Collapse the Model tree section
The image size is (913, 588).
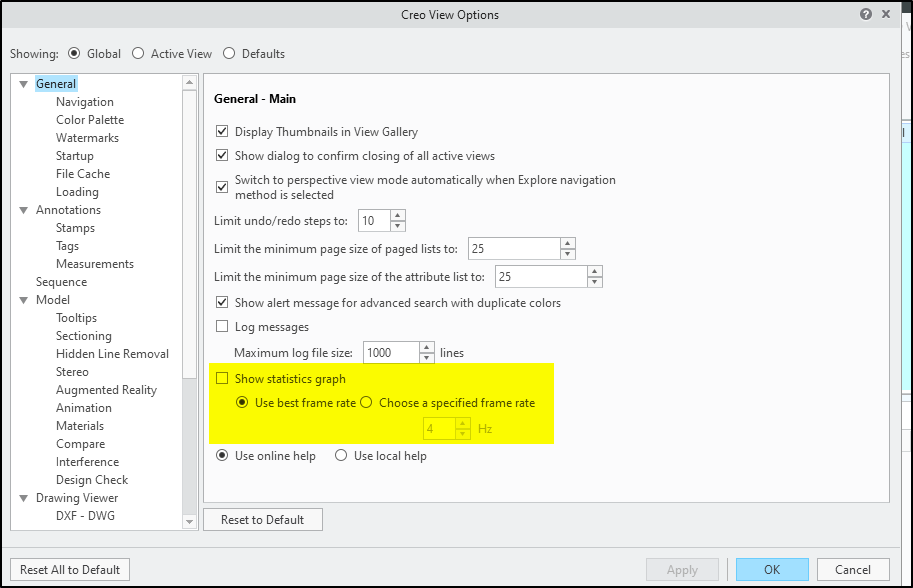(22, 299)
